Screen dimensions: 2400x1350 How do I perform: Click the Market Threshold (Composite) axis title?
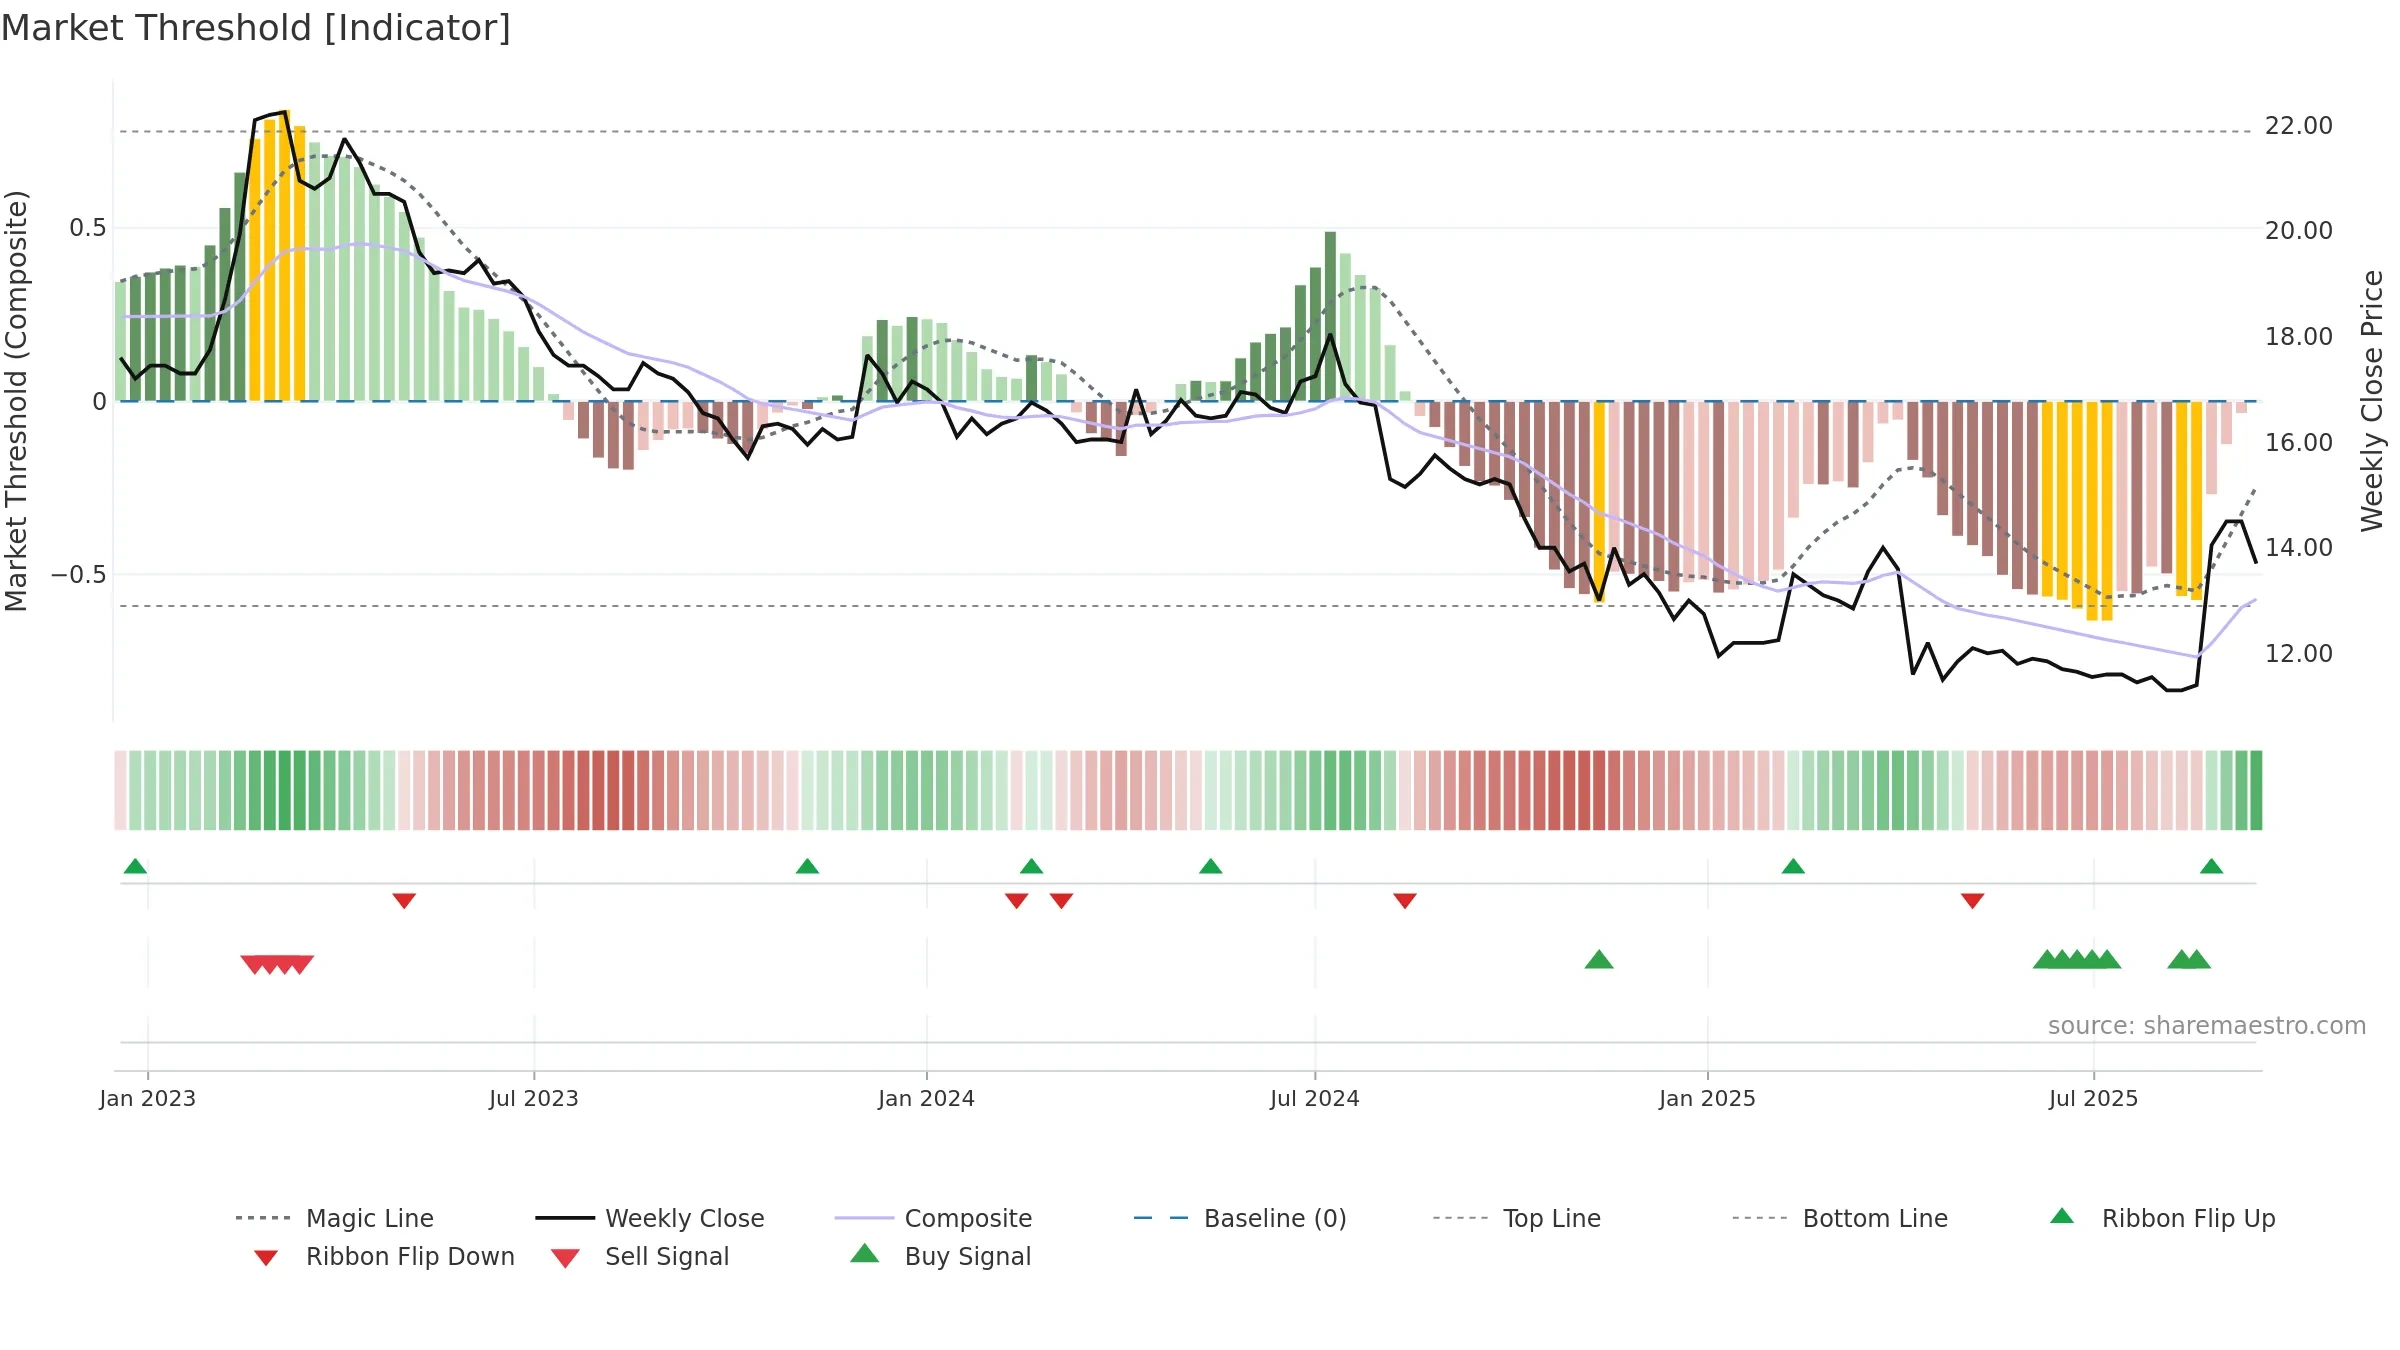point(16,400)
